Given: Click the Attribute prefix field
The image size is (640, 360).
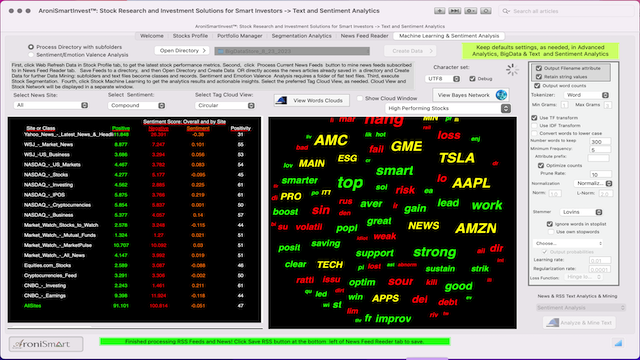Looking at the screenshot, I should tap(598, 158).
